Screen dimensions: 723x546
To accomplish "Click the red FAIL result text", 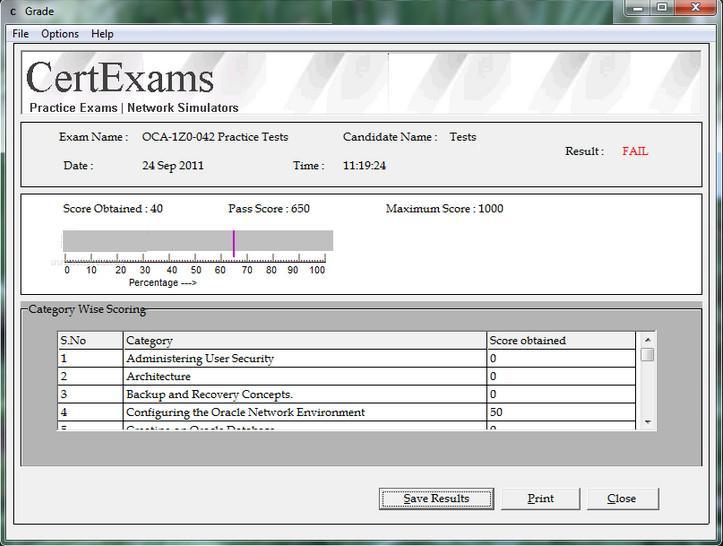I will click(635, 151).
